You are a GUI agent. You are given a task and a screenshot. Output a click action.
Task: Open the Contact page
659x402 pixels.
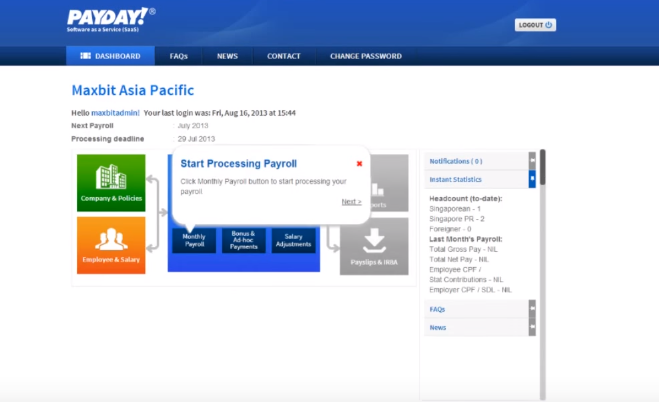point(284,56)
